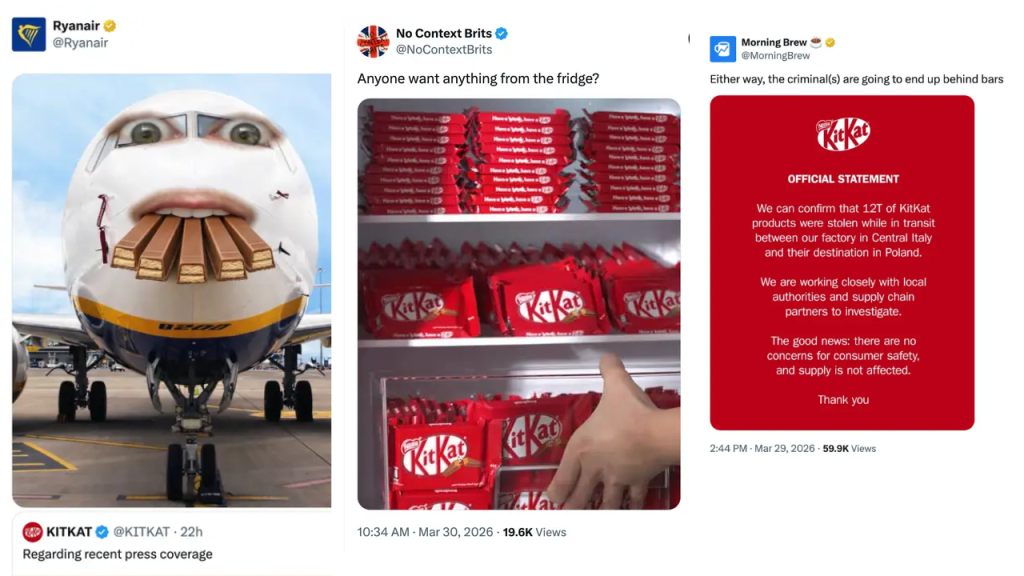Click the KITKAT blue verified checkmark
This screenshot has height=576, width=1024.
click(102, 532)
